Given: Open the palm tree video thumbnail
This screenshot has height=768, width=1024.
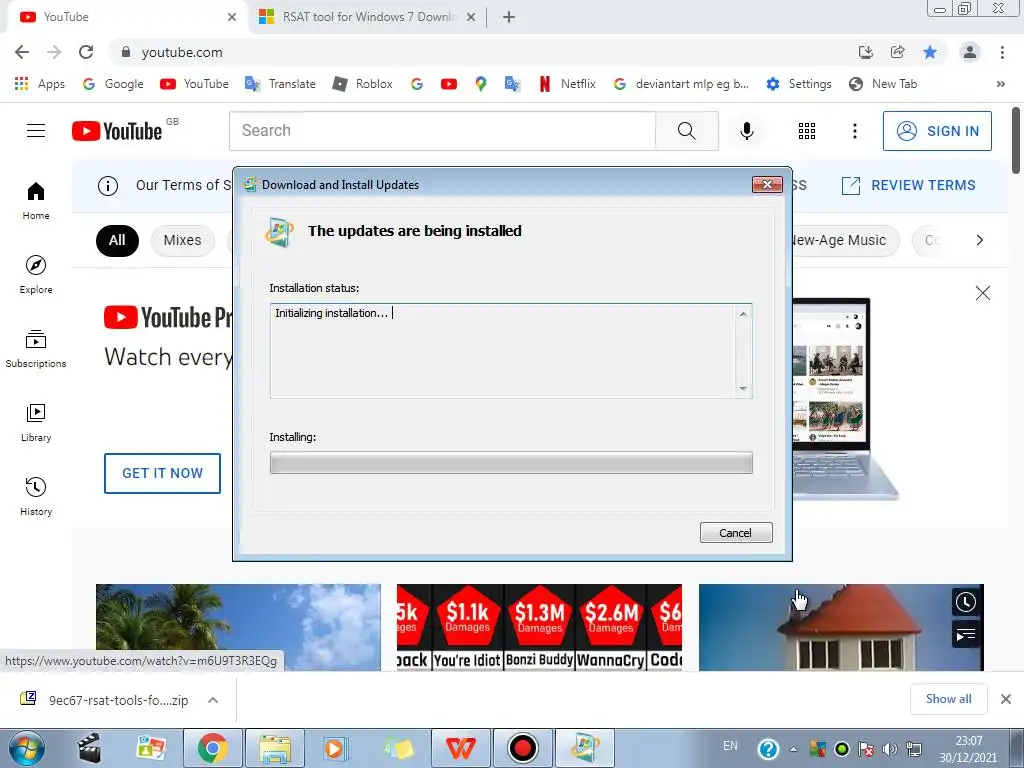Looking at the screenshot, I should coord(238,627).
